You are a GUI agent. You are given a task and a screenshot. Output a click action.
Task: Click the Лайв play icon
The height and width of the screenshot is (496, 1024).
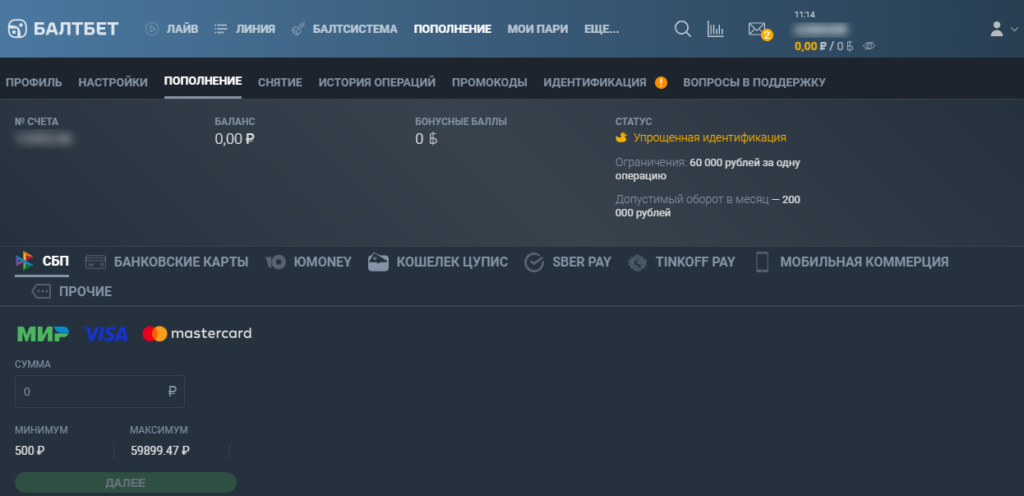click(152, 29)
